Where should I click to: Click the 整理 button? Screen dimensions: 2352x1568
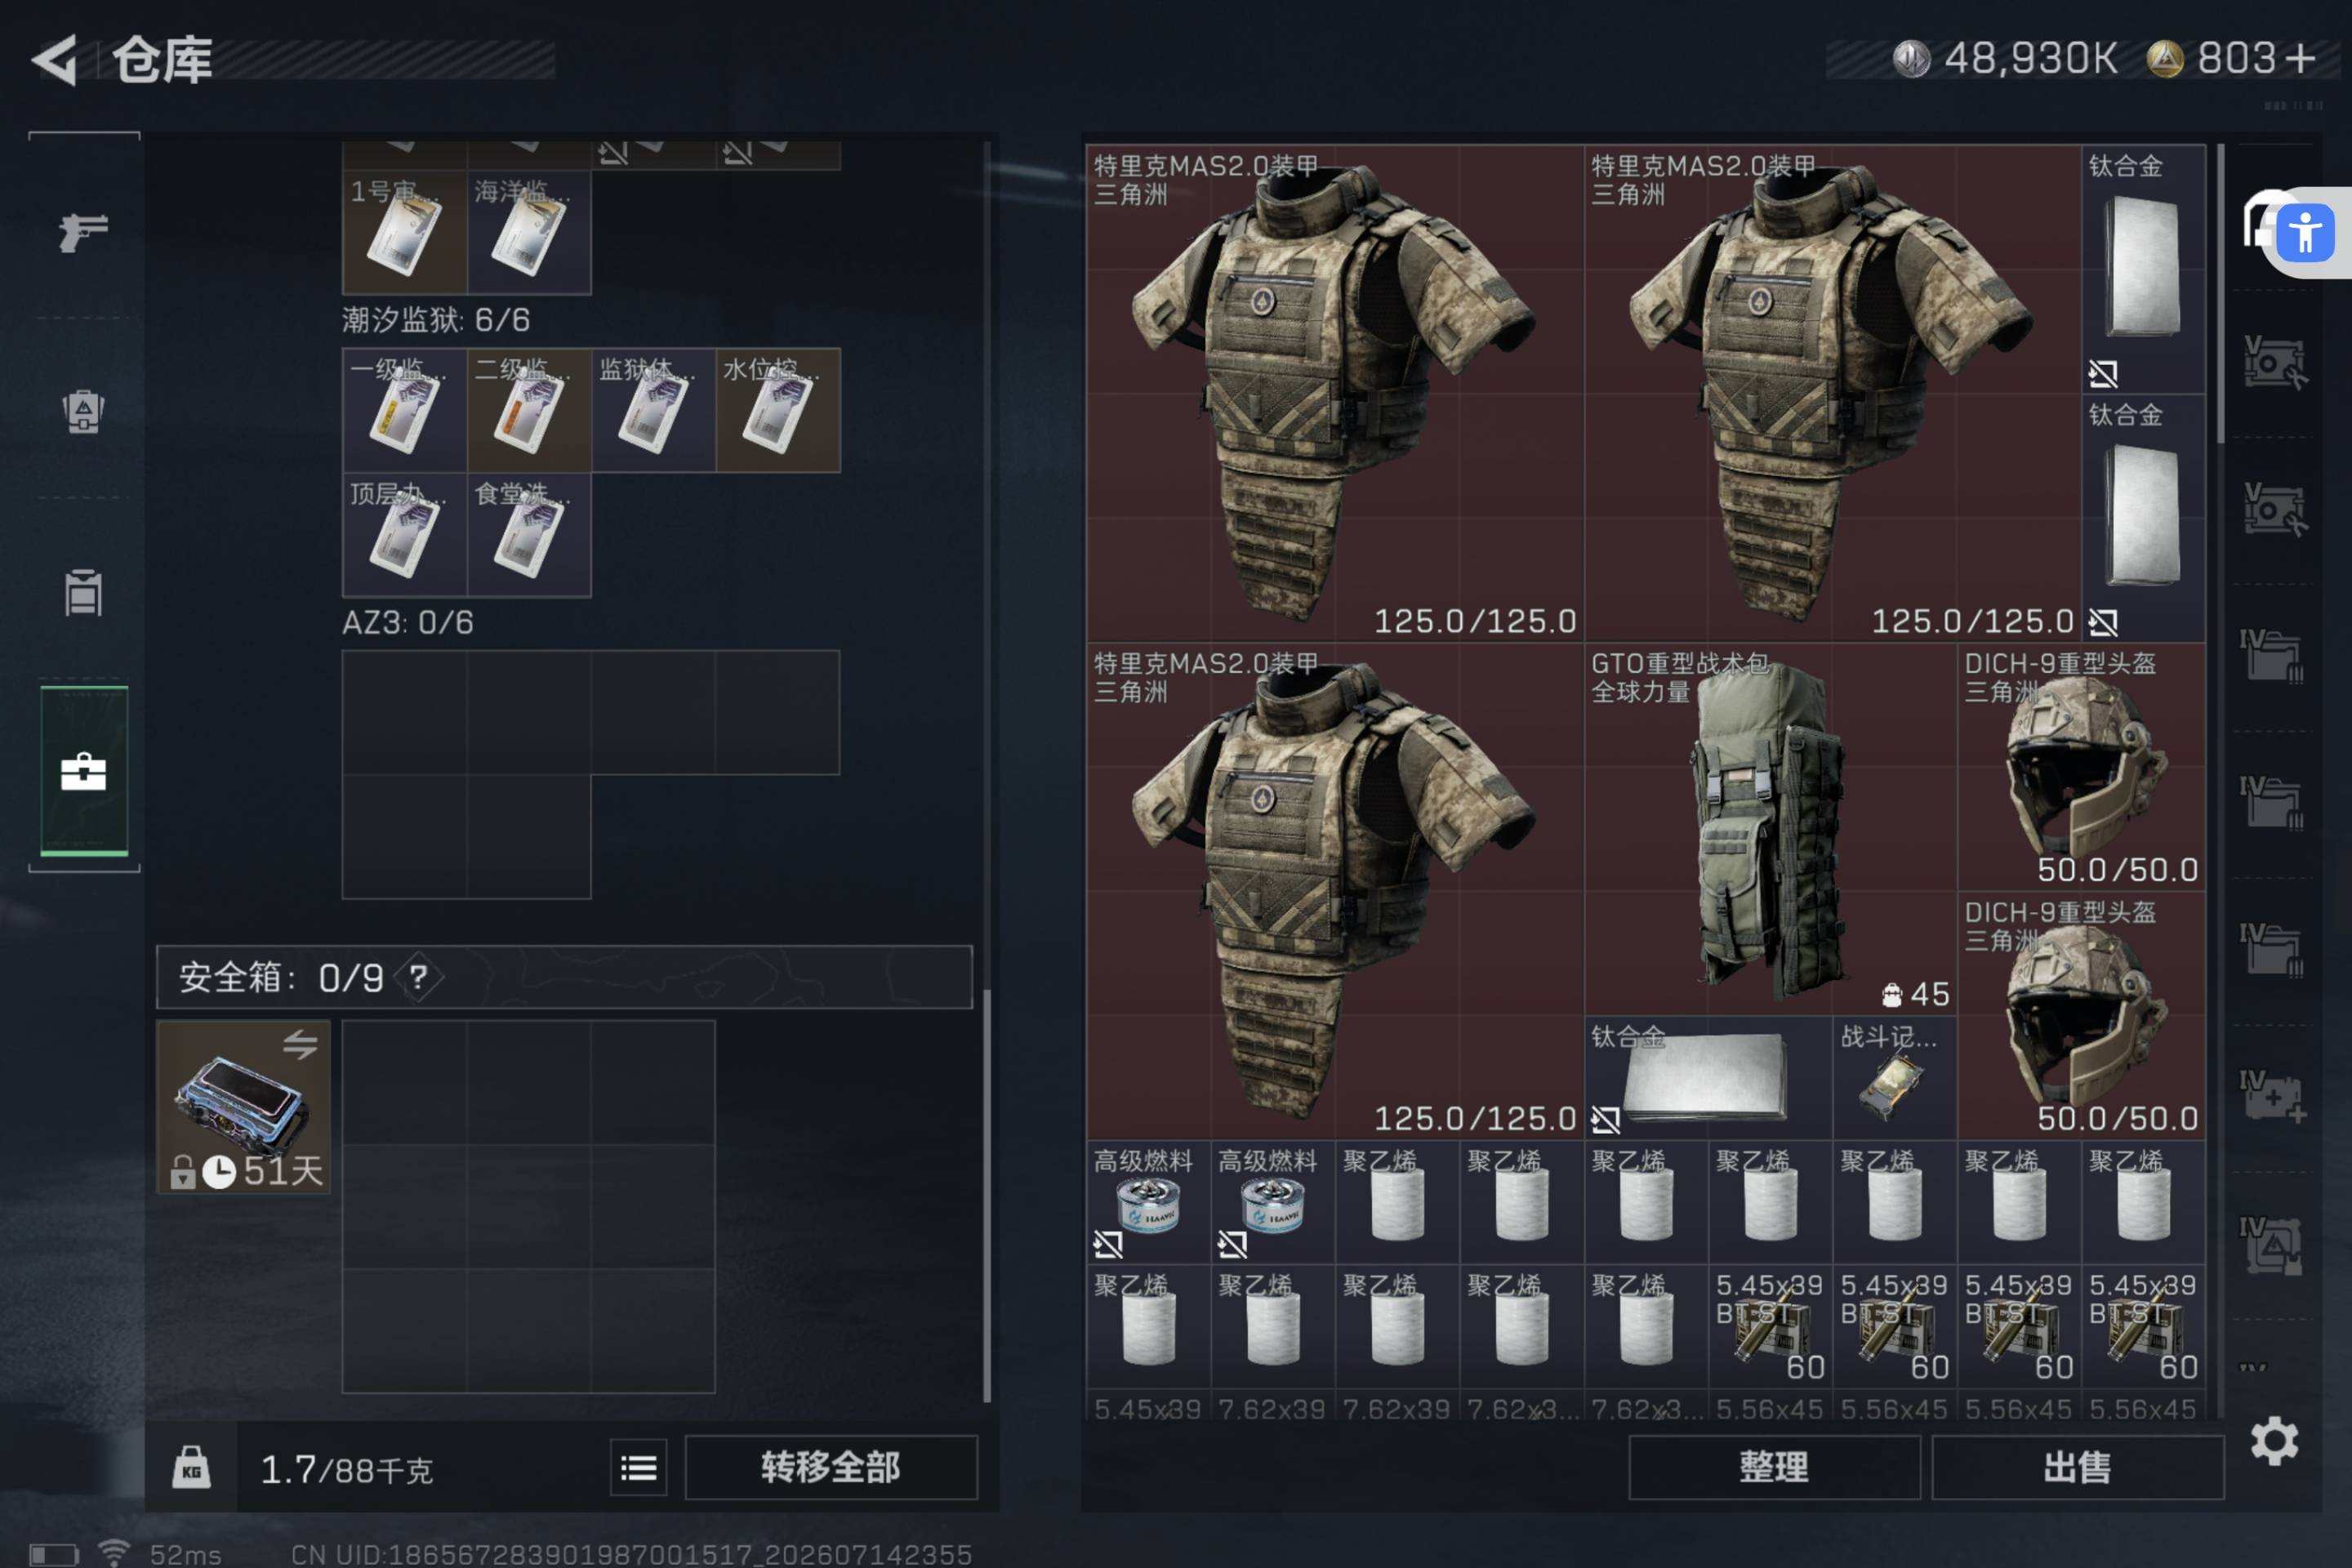point(1774,1467)
